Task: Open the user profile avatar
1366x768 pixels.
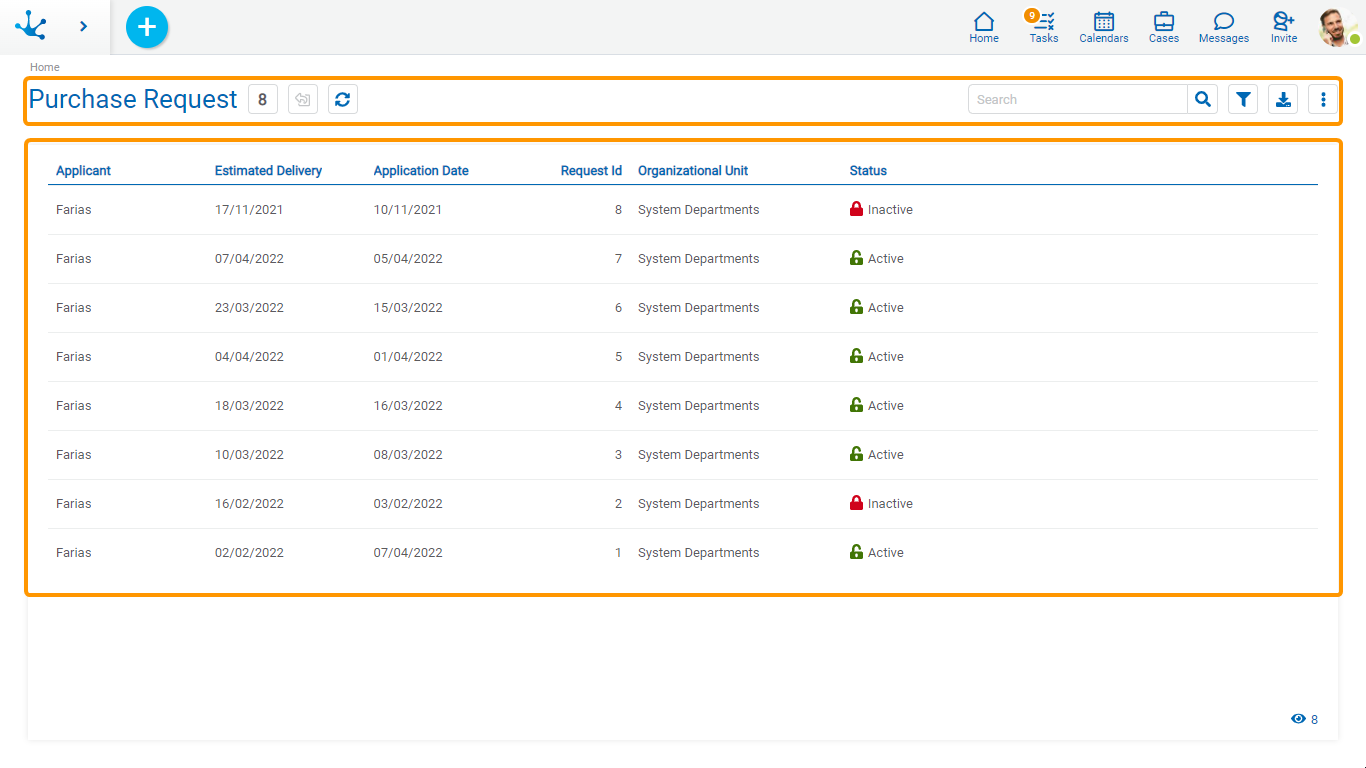Action: point(1338,28)
